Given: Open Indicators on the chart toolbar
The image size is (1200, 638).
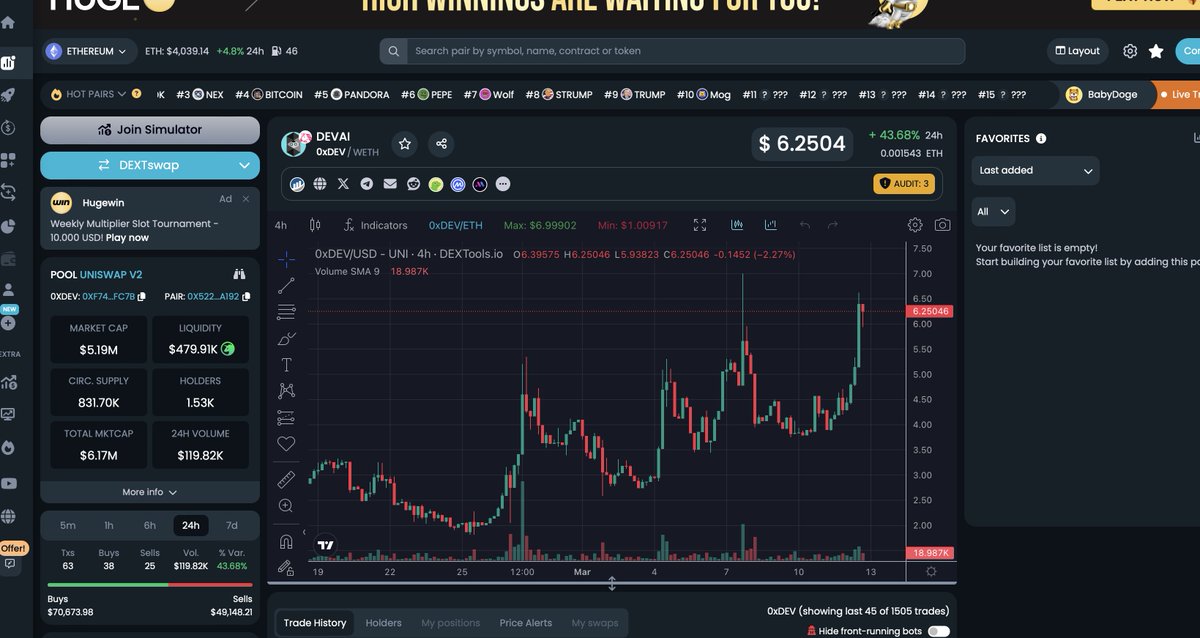Looking at the screenshot, I should point(375,226).
